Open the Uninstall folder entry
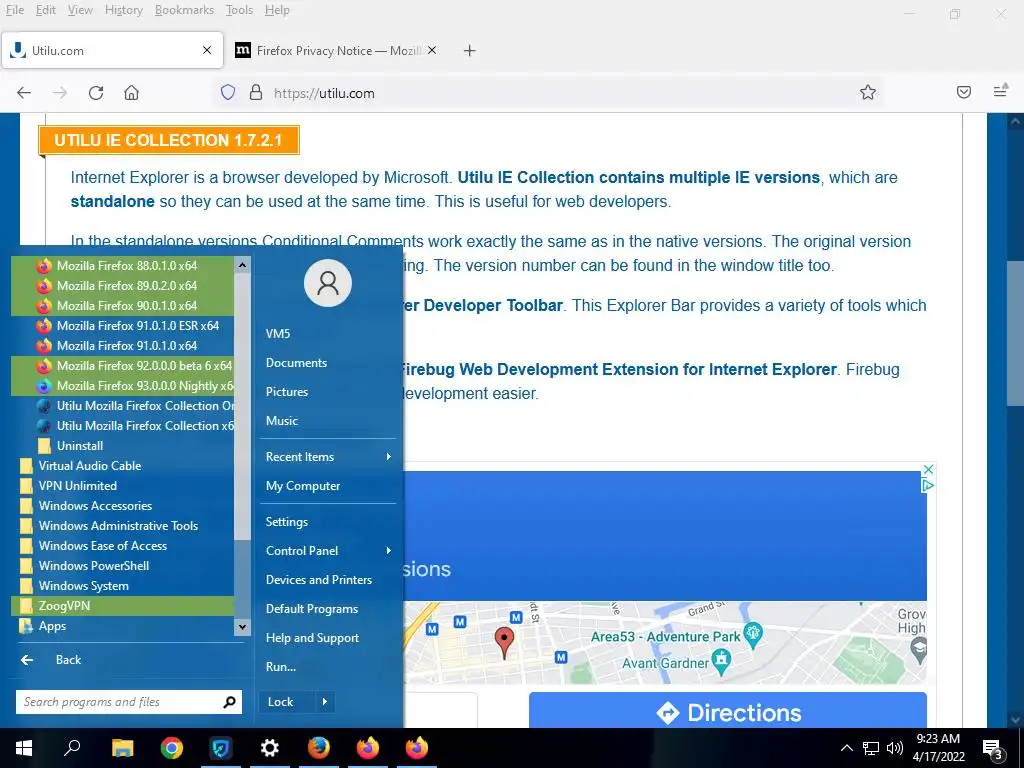Screen dimensions: 1024x768 tap(122, 445)
